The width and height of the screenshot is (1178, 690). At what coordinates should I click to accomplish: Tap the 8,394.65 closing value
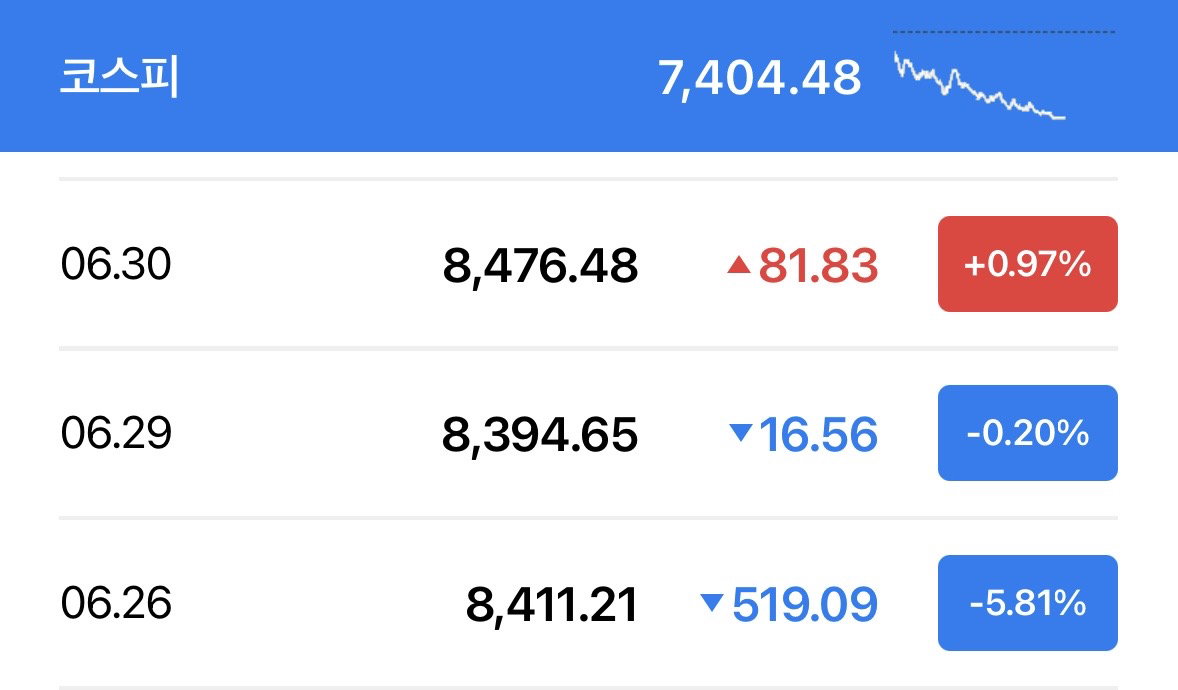pyautogui.click(x=539, y=434)
